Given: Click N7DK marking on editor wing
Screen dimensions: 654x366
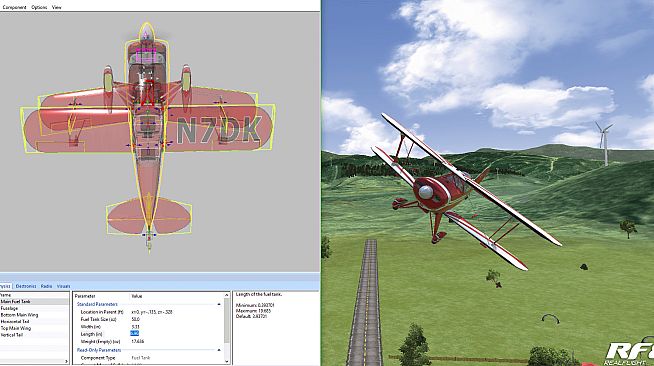Looking at the screenshot, I should pyautogui.click(x=219, y=130).
